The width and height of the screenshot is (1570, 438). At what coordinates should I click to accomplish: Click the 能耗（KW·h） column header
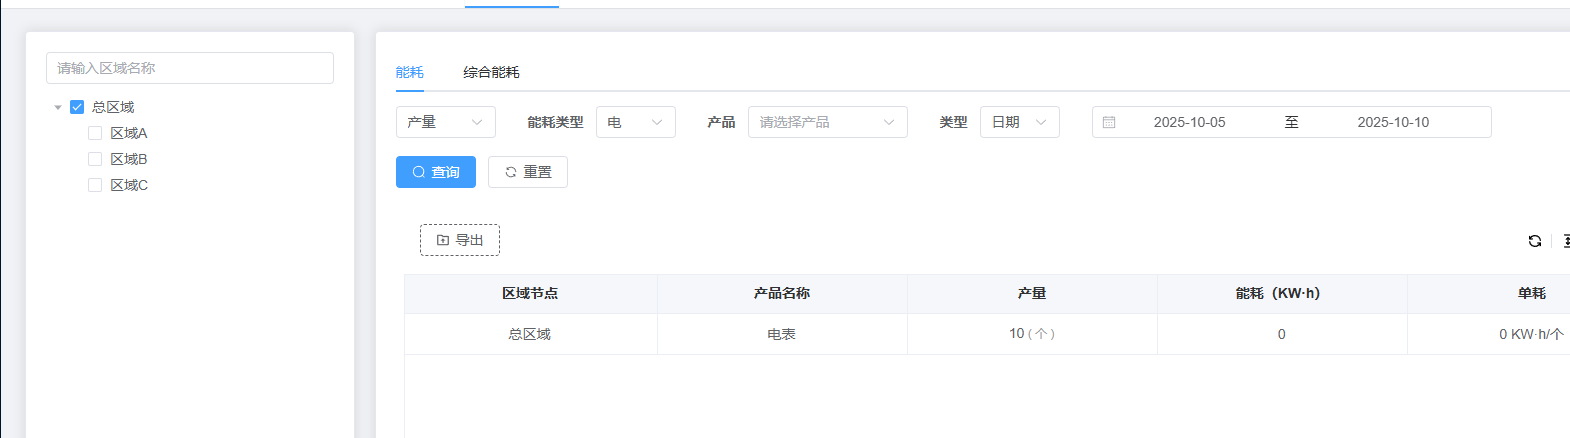coord(1281,293)
